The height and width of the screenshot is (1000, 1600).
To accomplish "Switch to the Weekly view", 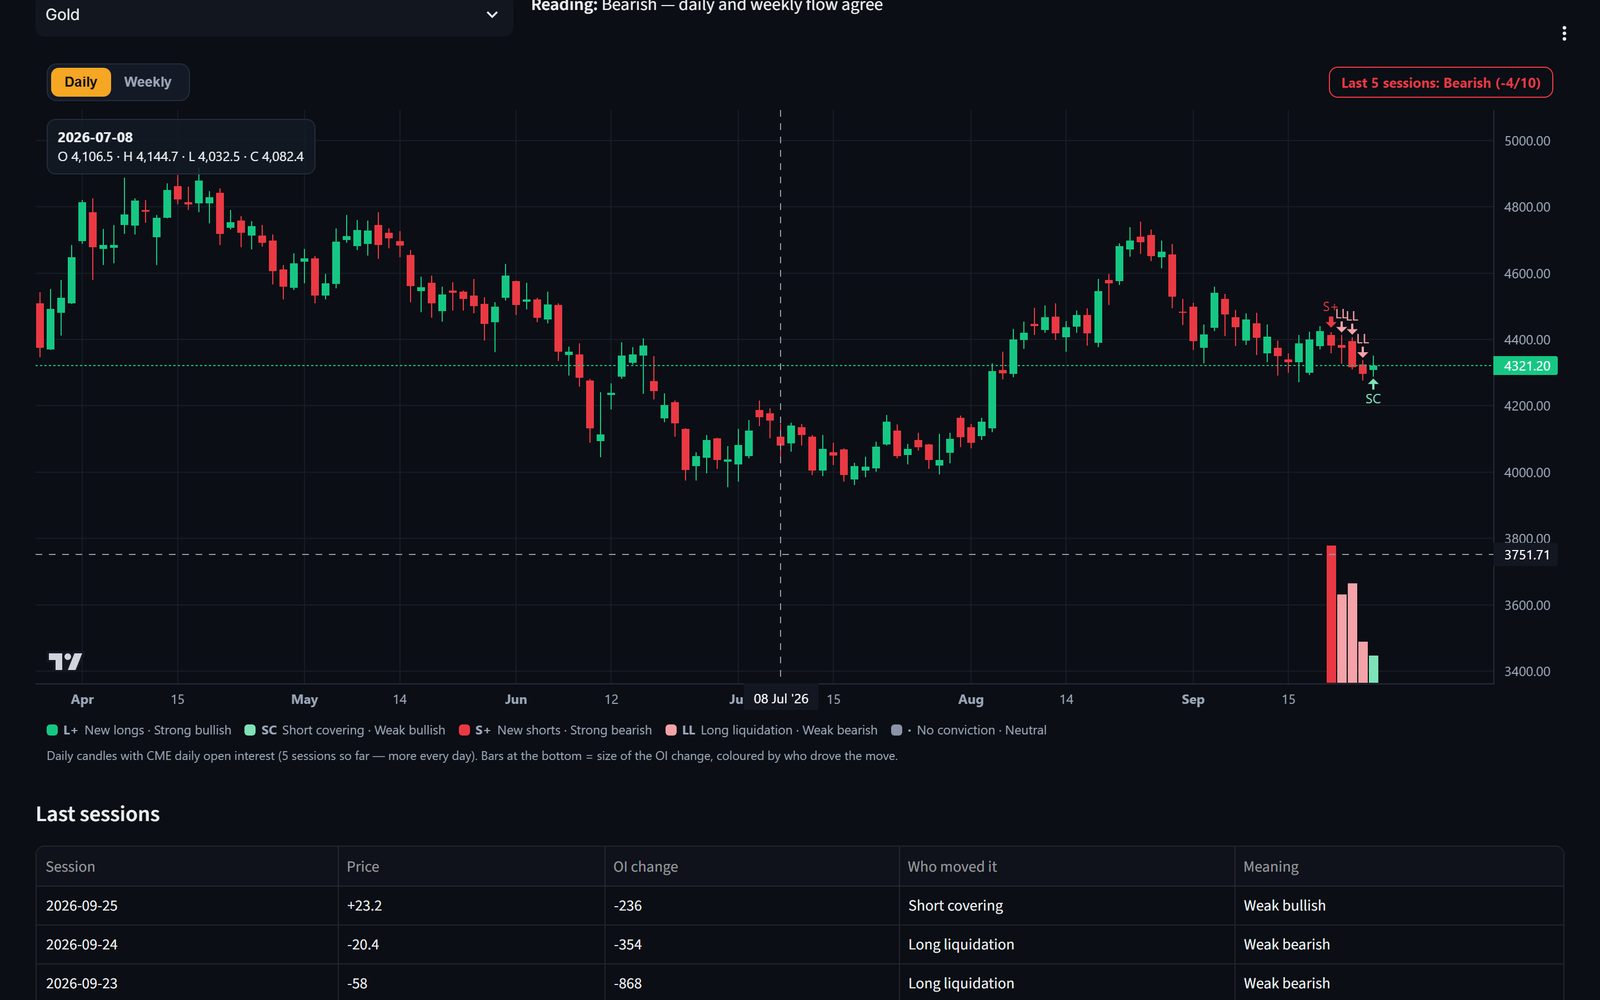I will click(148, 82).
